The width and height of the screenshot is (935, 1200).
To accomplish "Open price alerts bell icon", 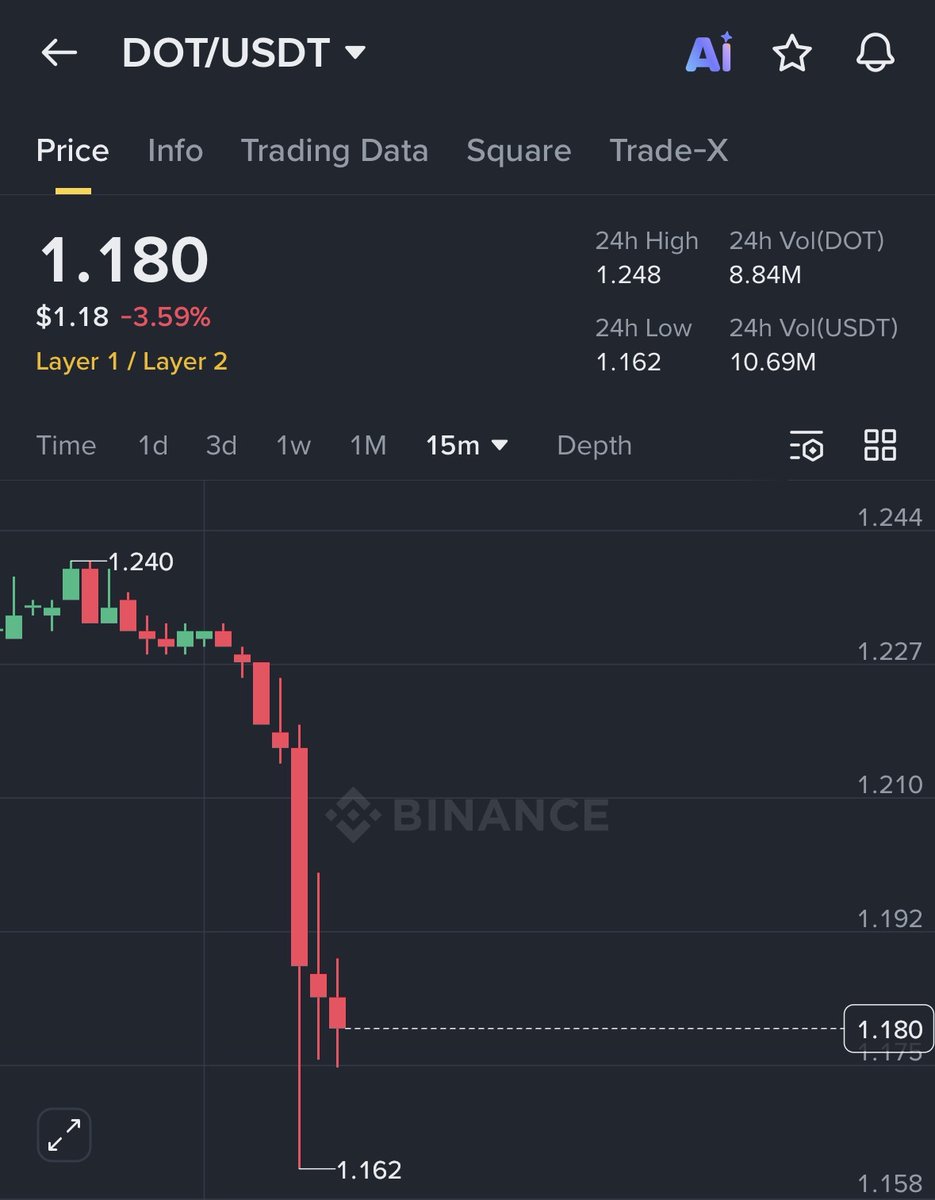I will tap(875, 53).
